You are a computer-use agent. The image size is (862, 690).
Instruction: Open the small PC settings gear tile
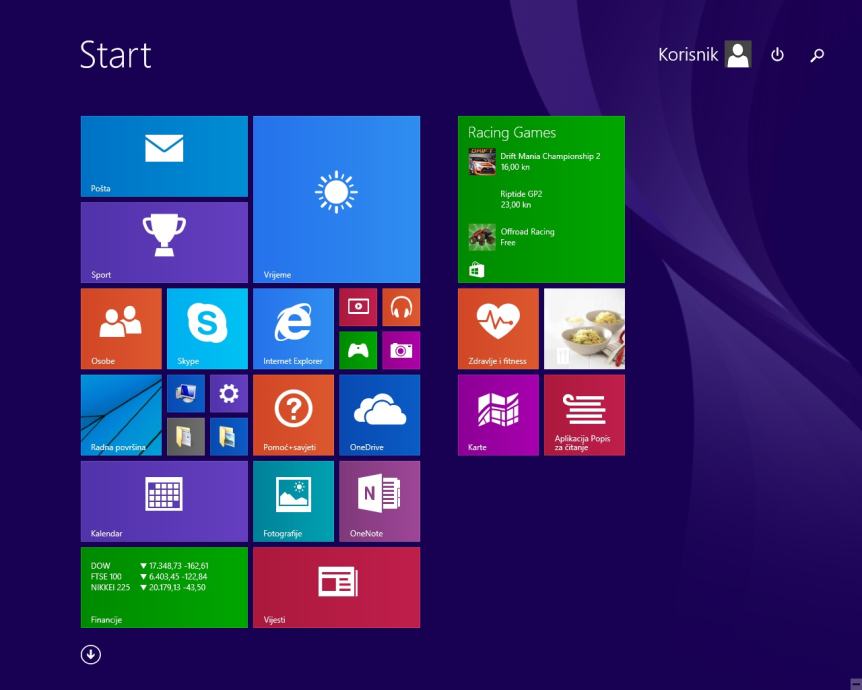click(x=229, y=394)
